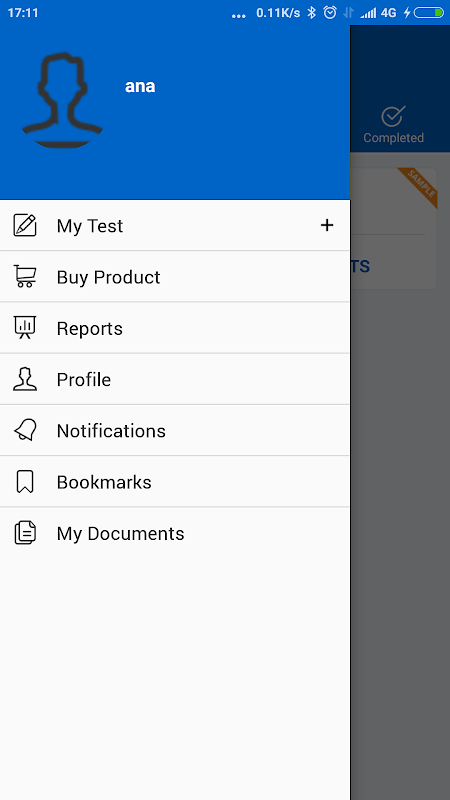Tap the shopping cart icon
450x800 pixels.
click(x=24, y=277)
